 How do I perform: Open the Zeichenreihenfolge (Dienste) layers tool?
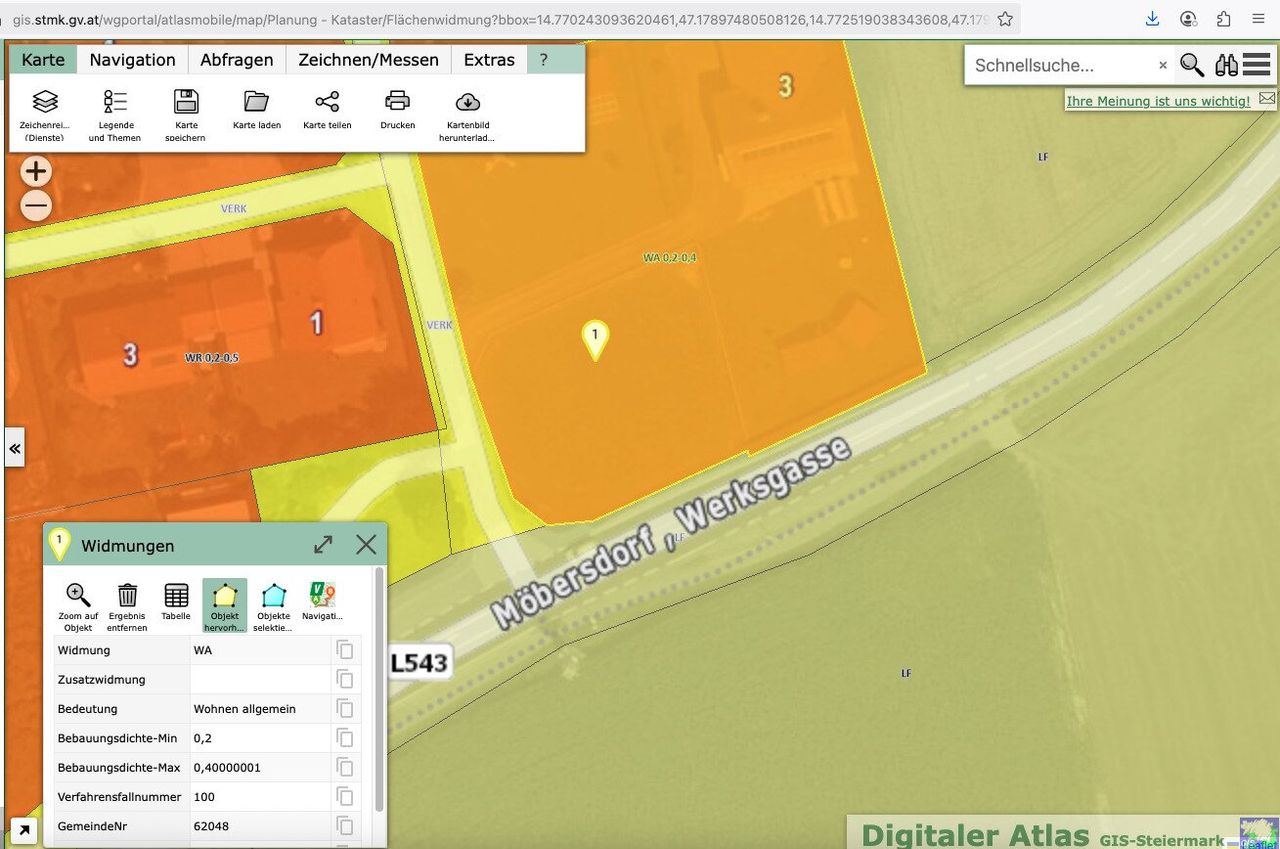(45, 102)
